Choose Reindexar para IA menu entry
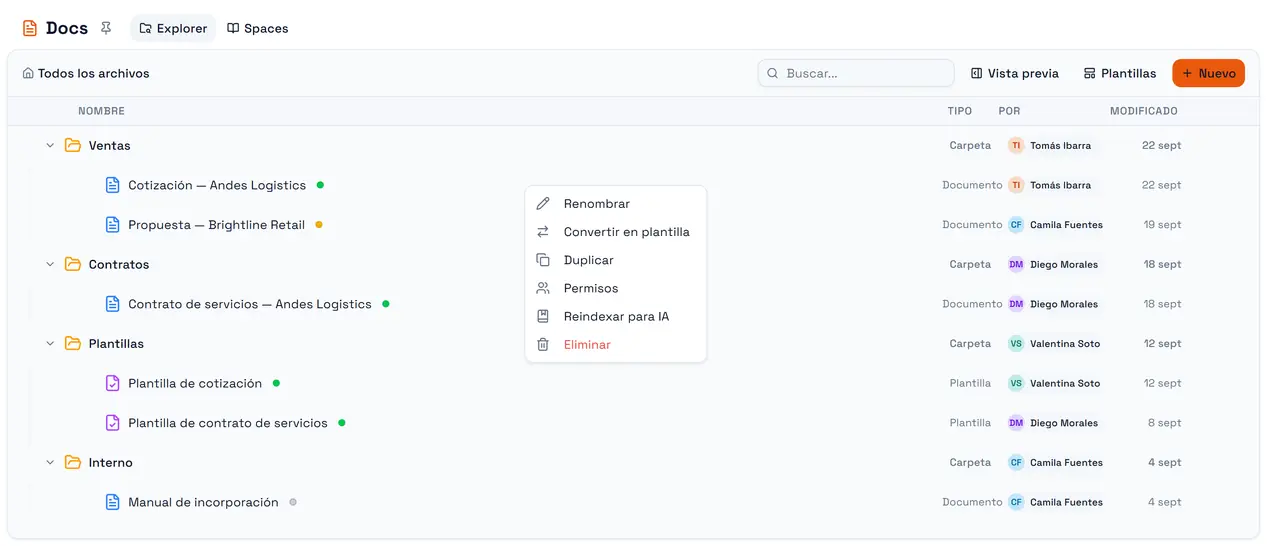 point(616,316)
